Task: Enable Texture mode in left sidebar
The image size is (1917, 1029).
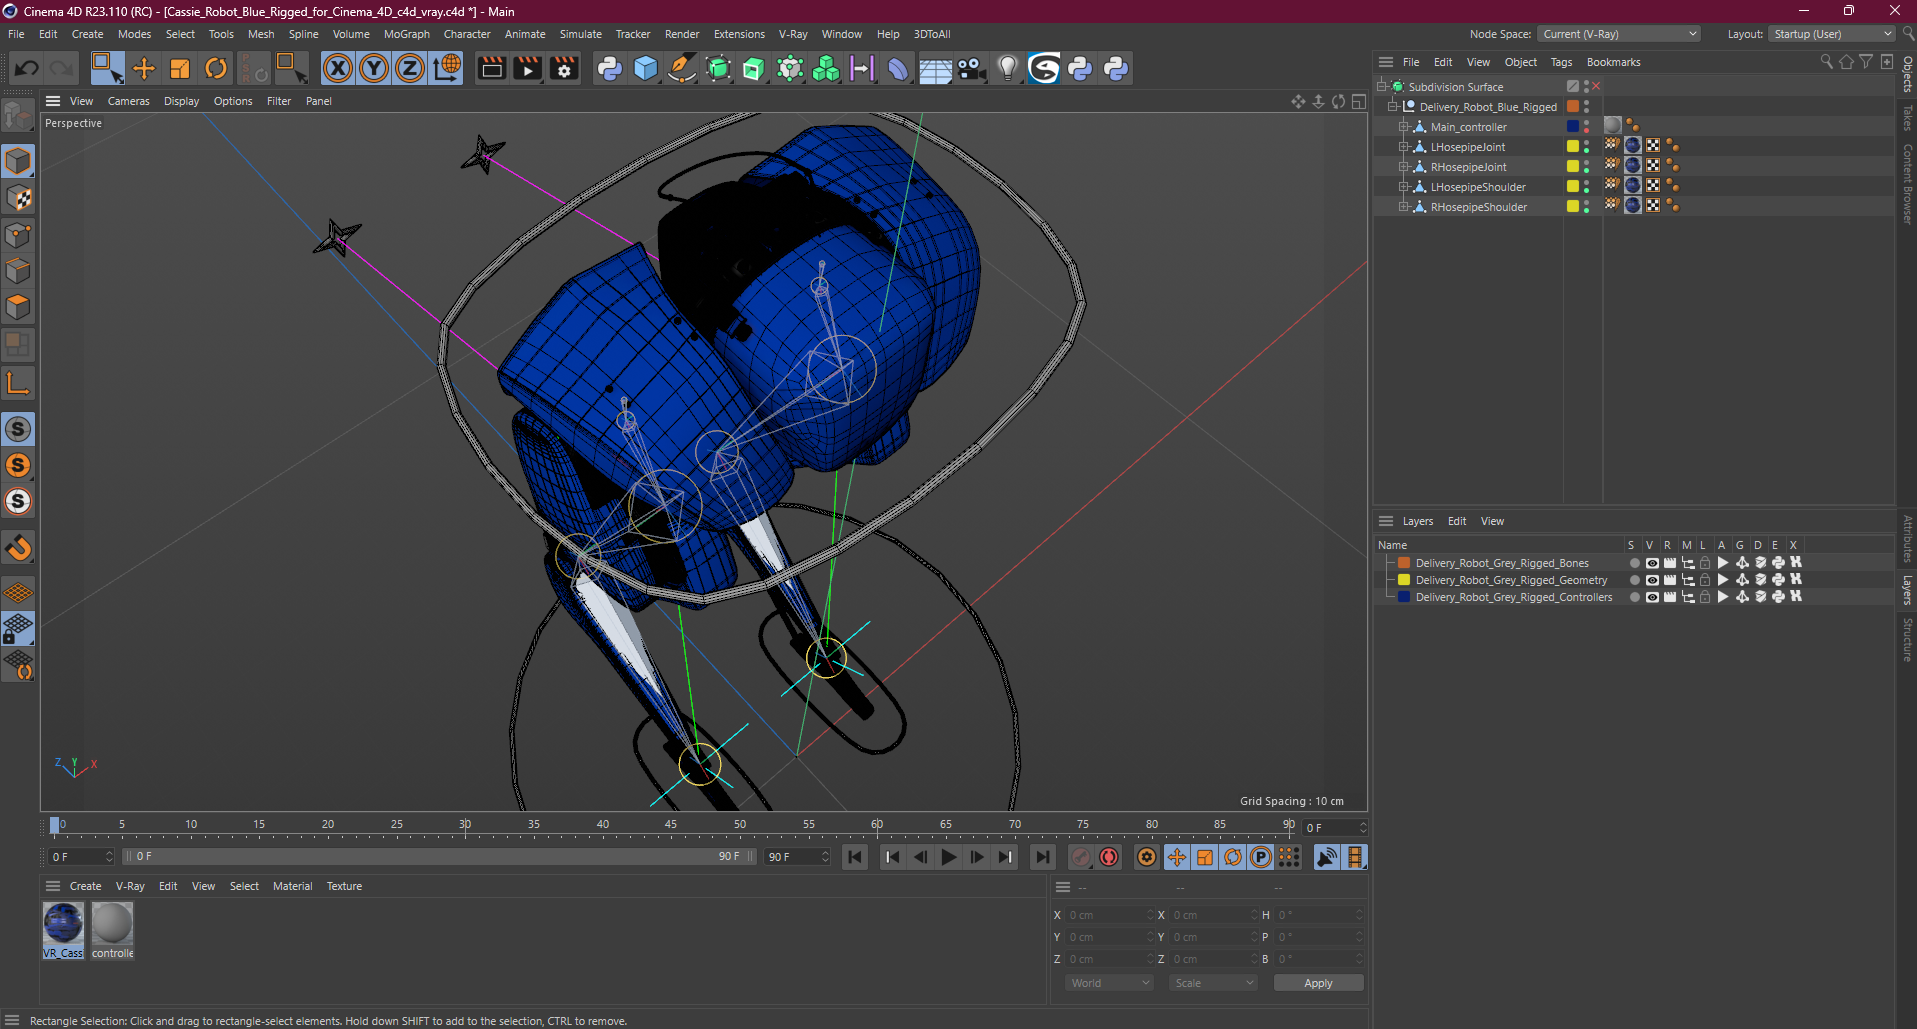Action: (18, 198)
